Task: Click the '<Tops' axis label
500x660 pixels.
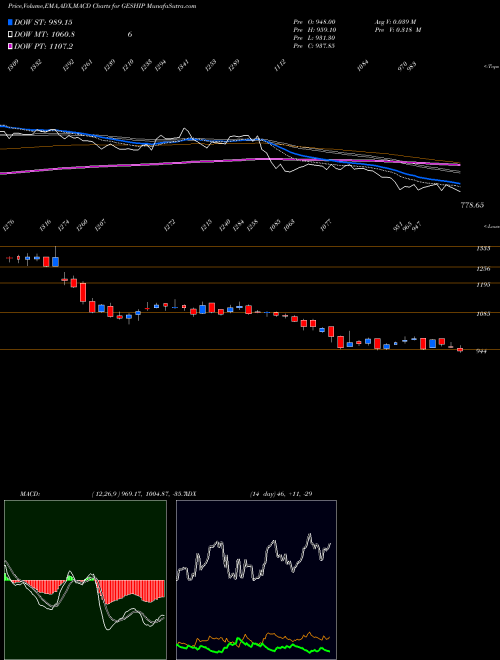Action: [492, 67]
